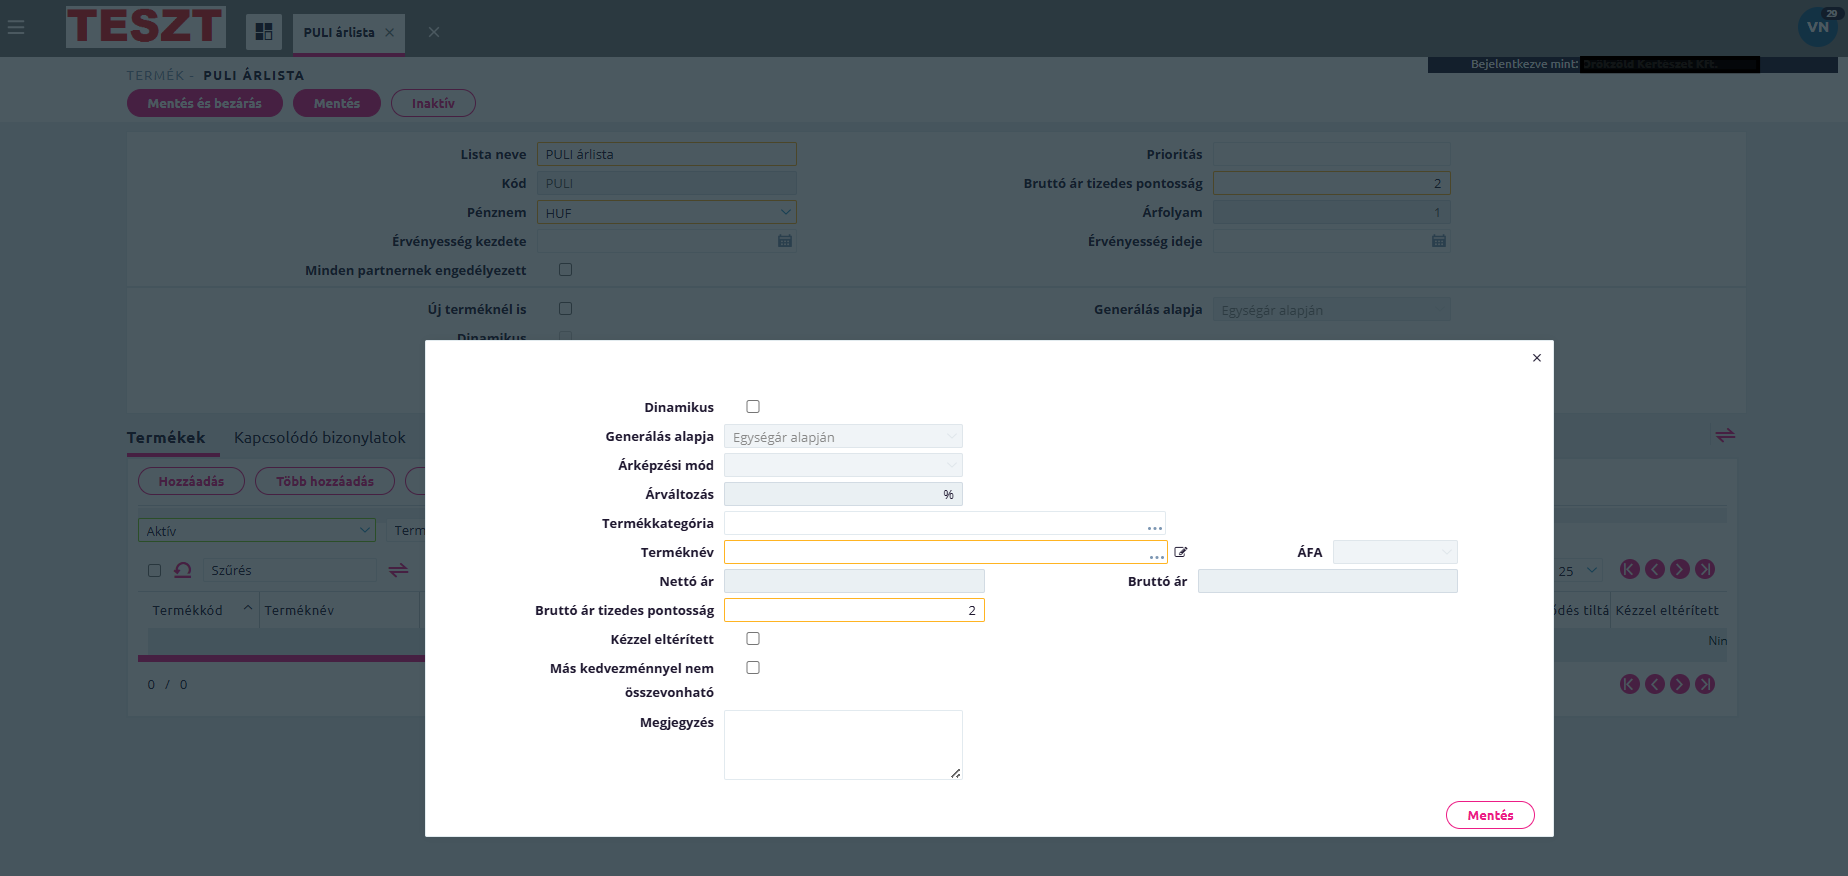Toggle Minden partnernek engedélyezett checkbox
The height and width of the screenshot is (876, 1848).
point(565,270)
